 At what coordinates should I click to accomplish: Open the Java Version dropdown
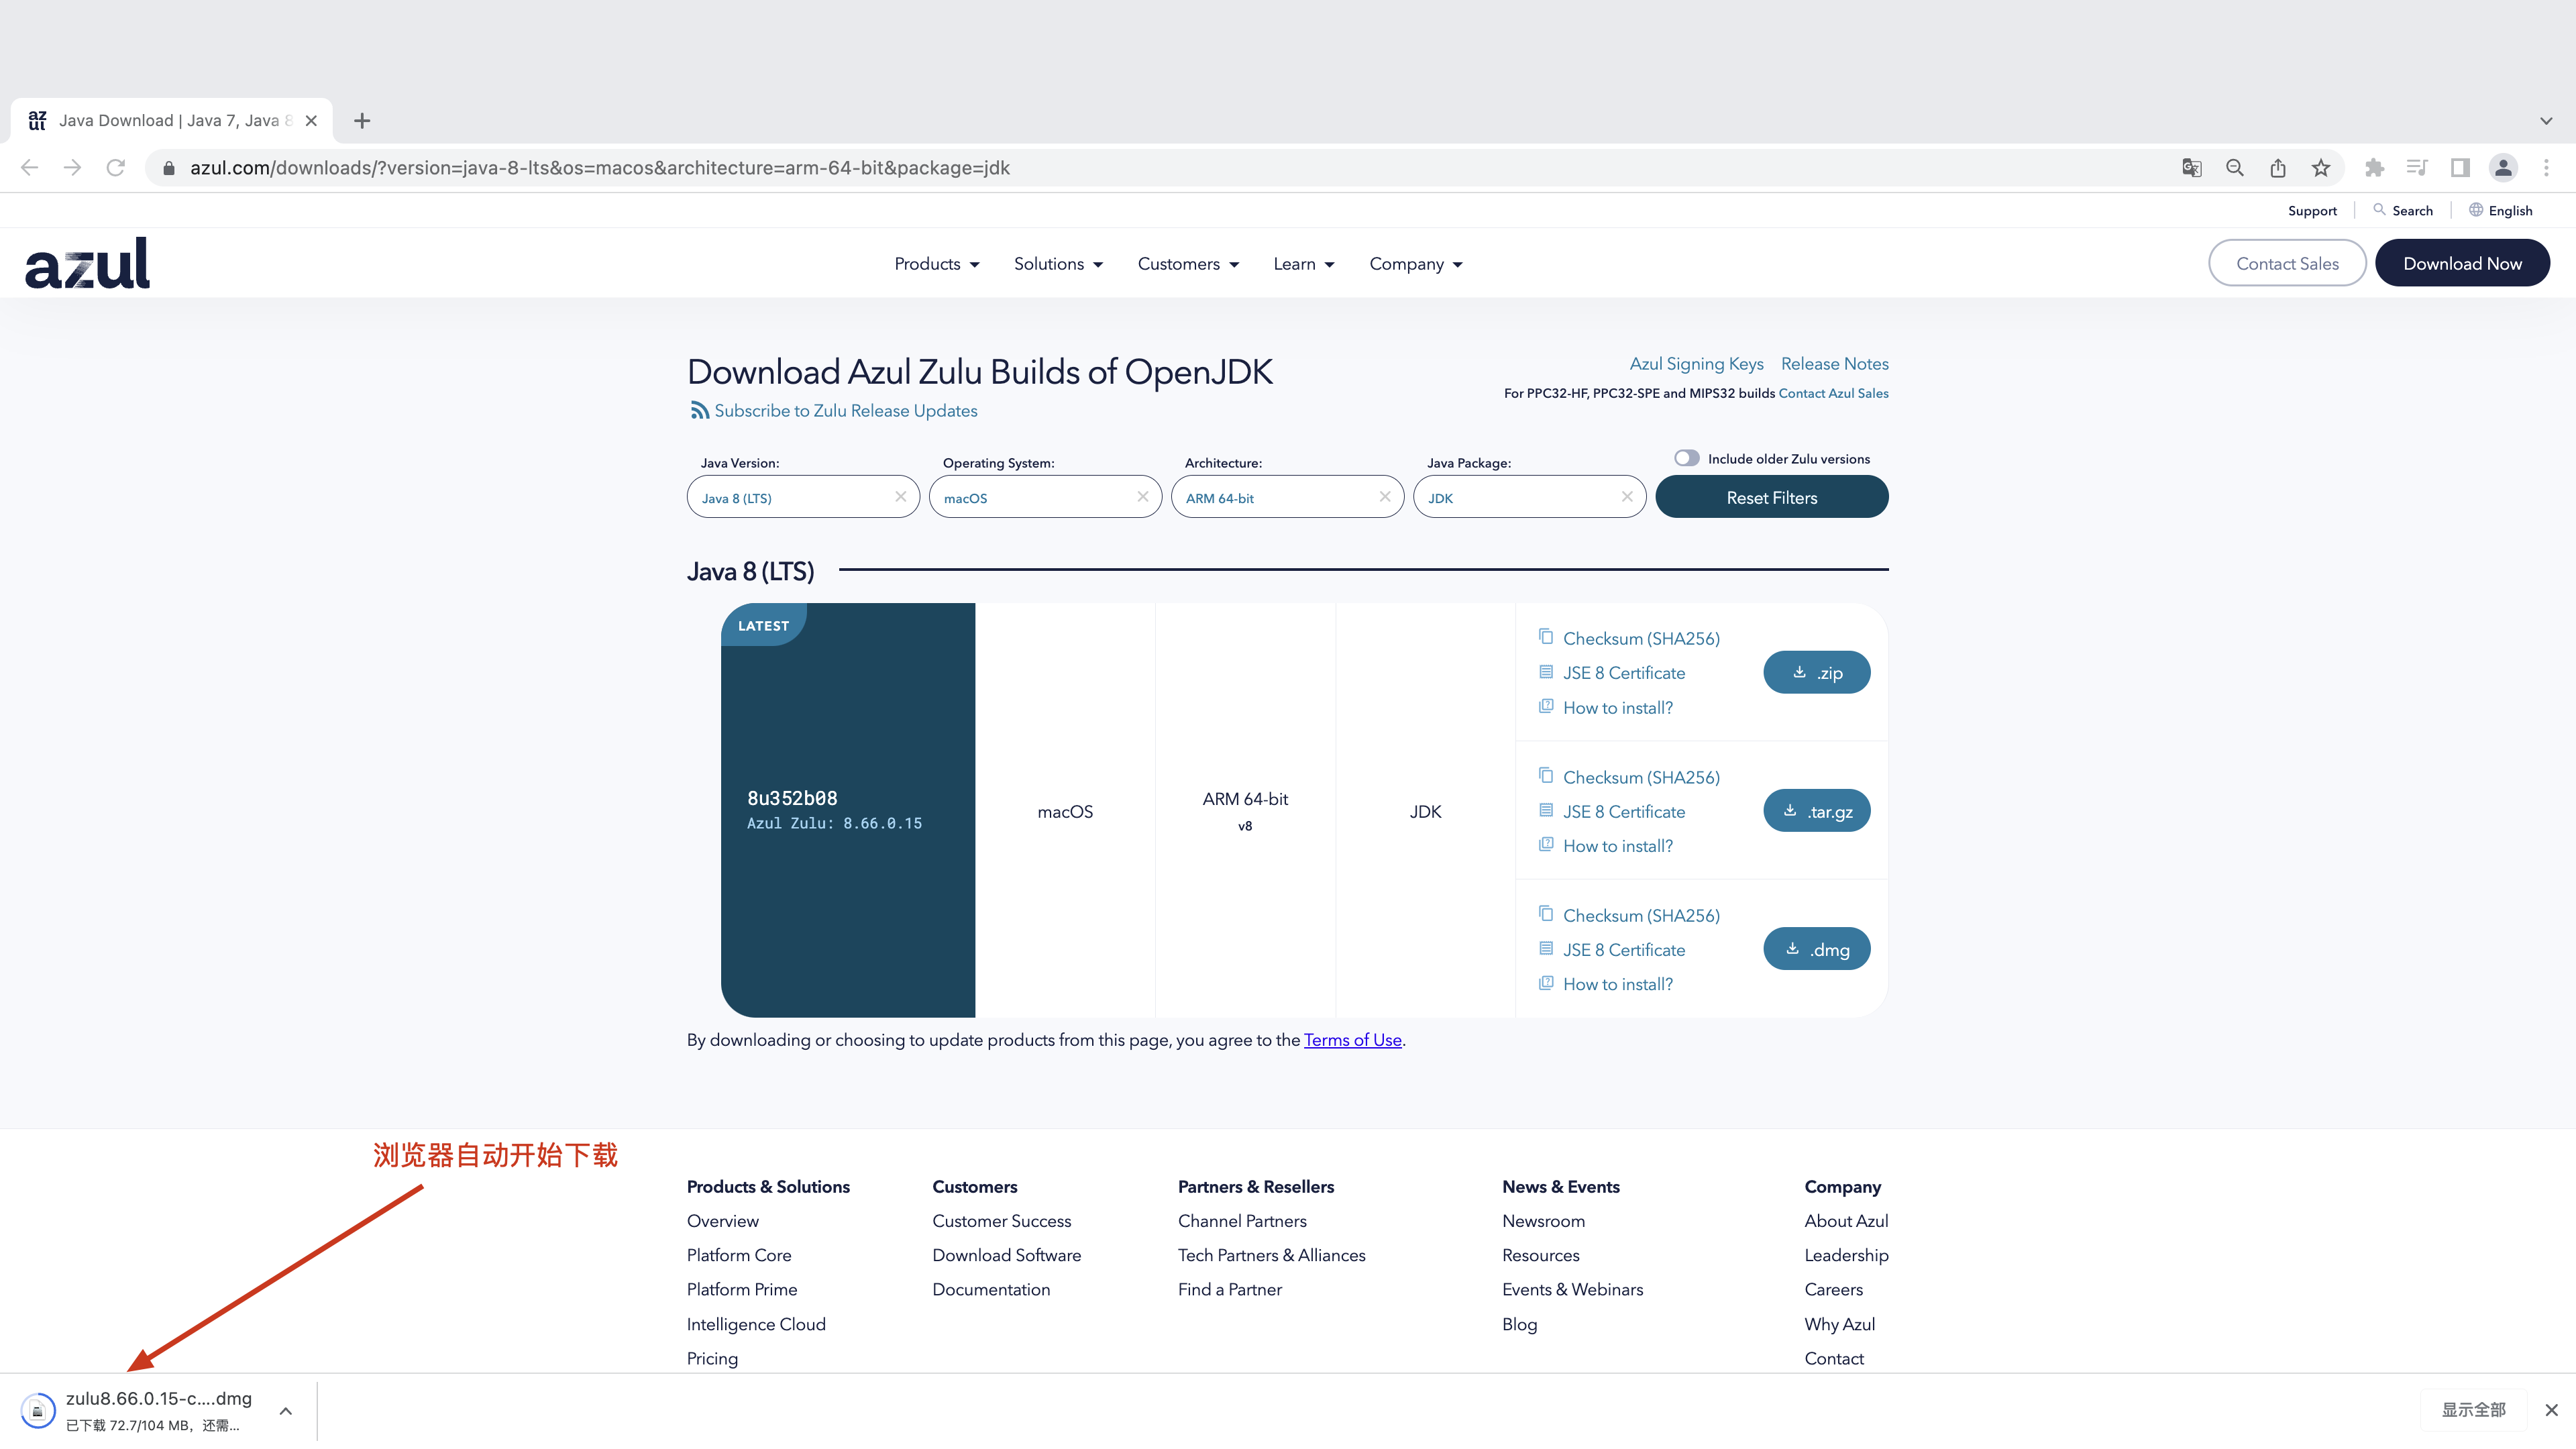tap(802, 497)
